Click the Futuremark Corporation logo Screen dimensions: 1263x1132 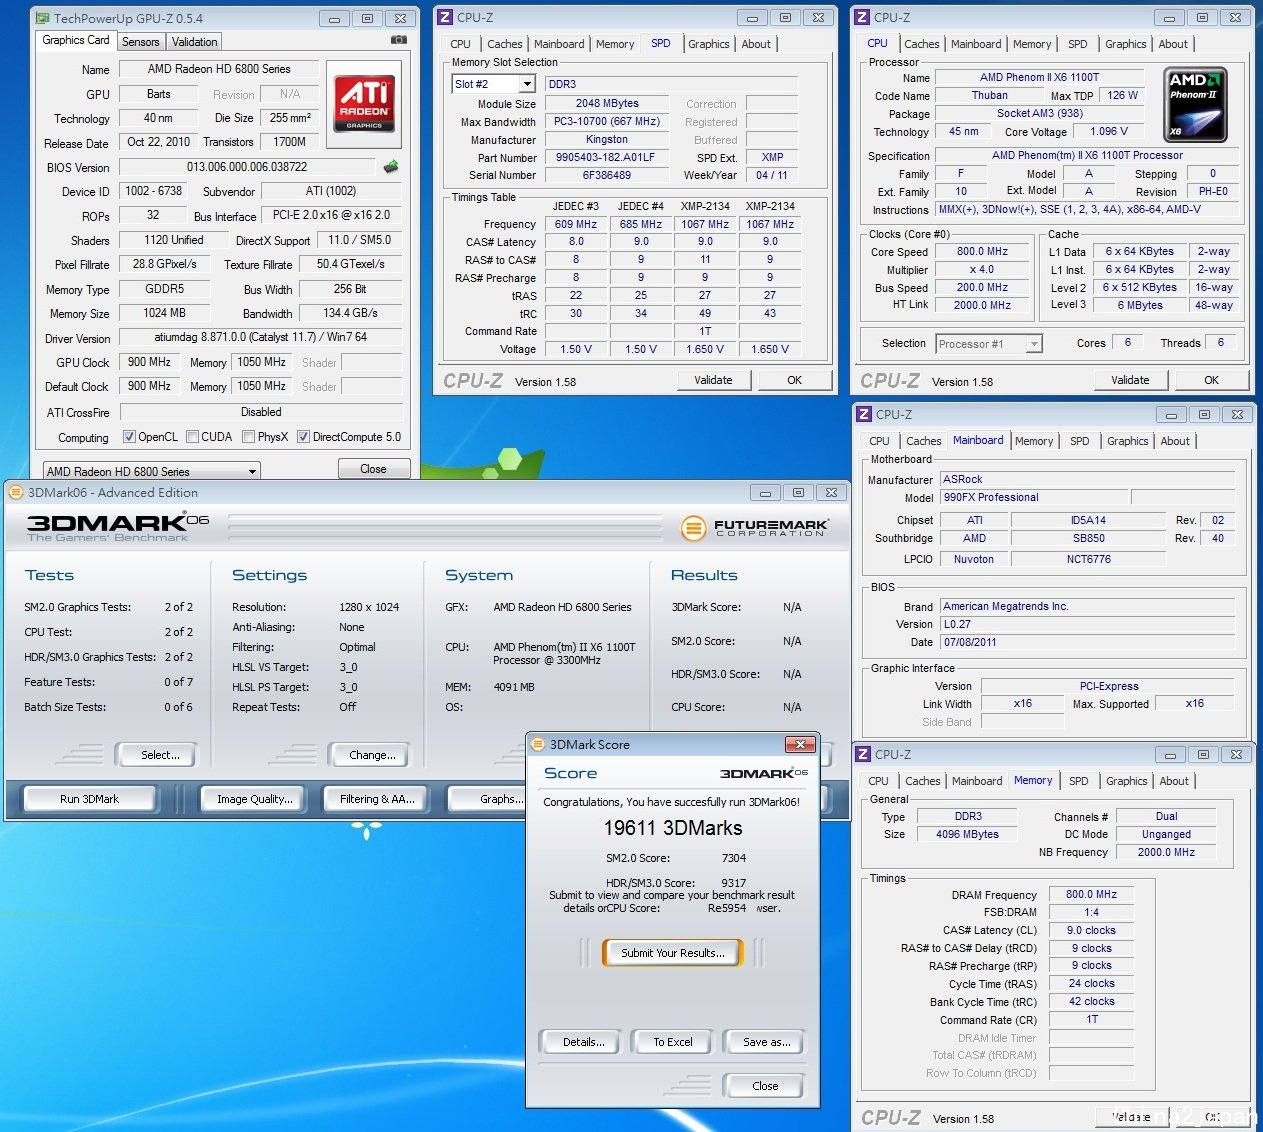[x=755, y=528]
